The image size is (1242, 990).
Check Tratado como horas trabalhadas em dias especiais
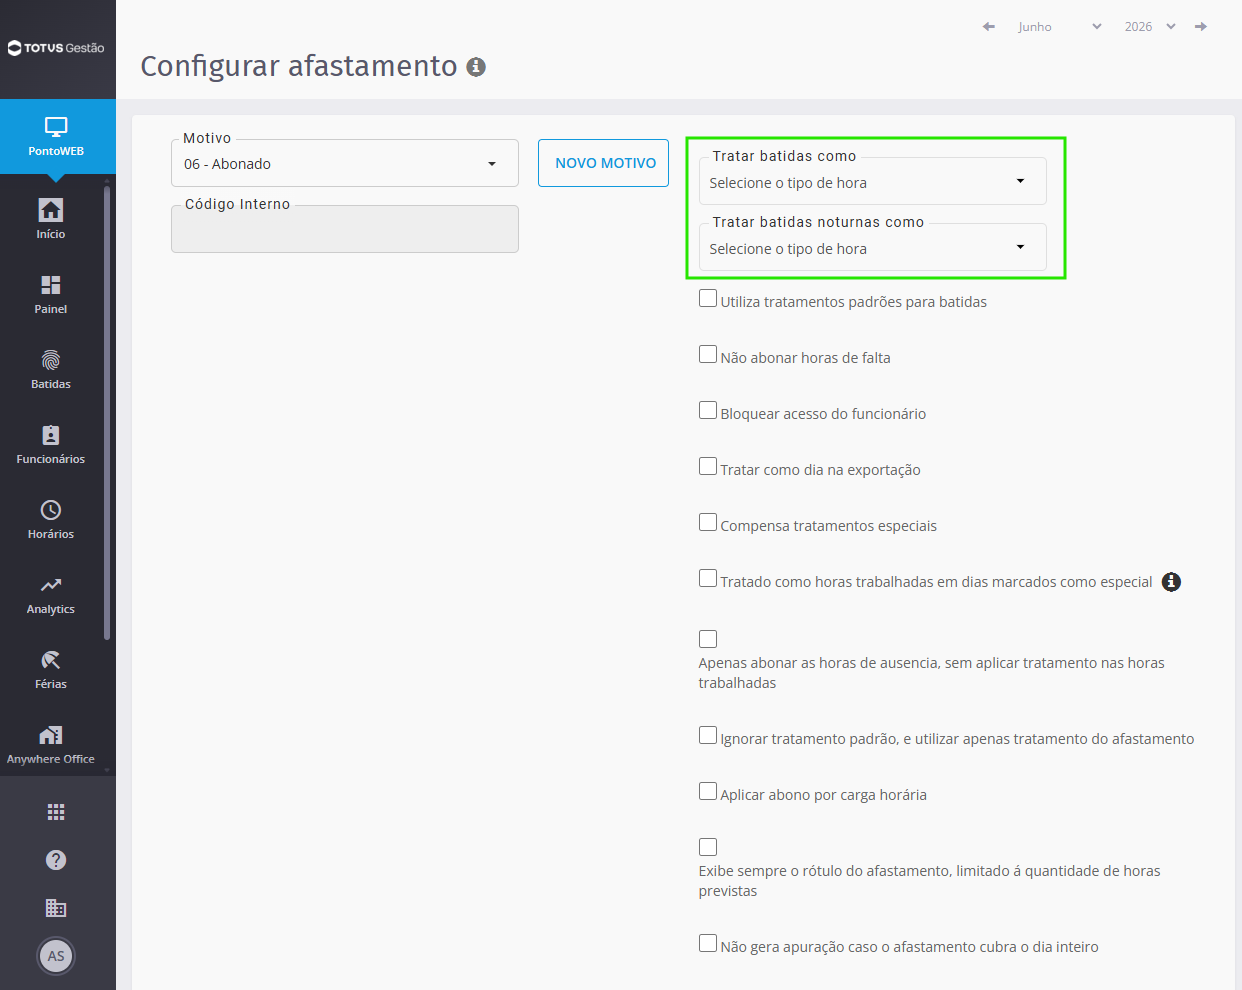click(x=708, y=579)
